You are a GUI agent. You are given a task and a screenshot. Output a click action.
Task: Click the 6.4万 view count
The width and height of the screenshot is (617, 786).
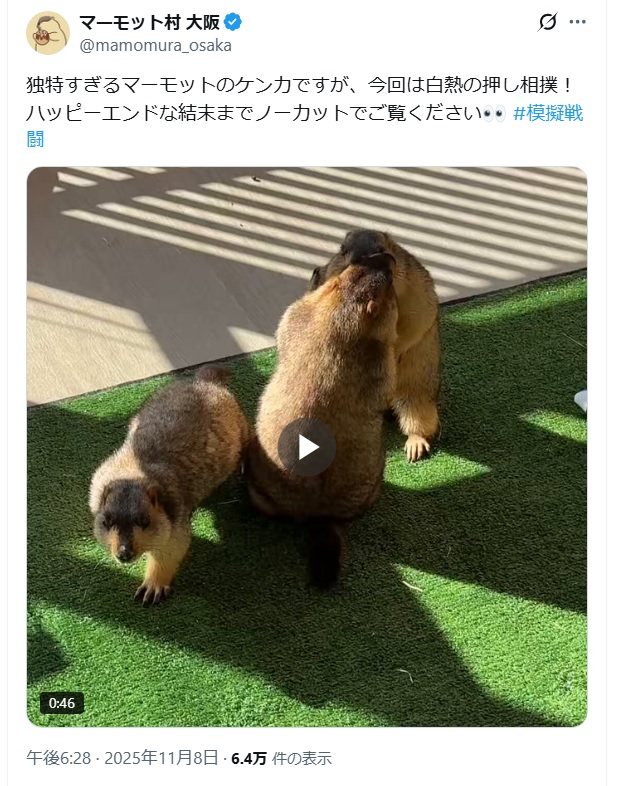click(249, 758)
